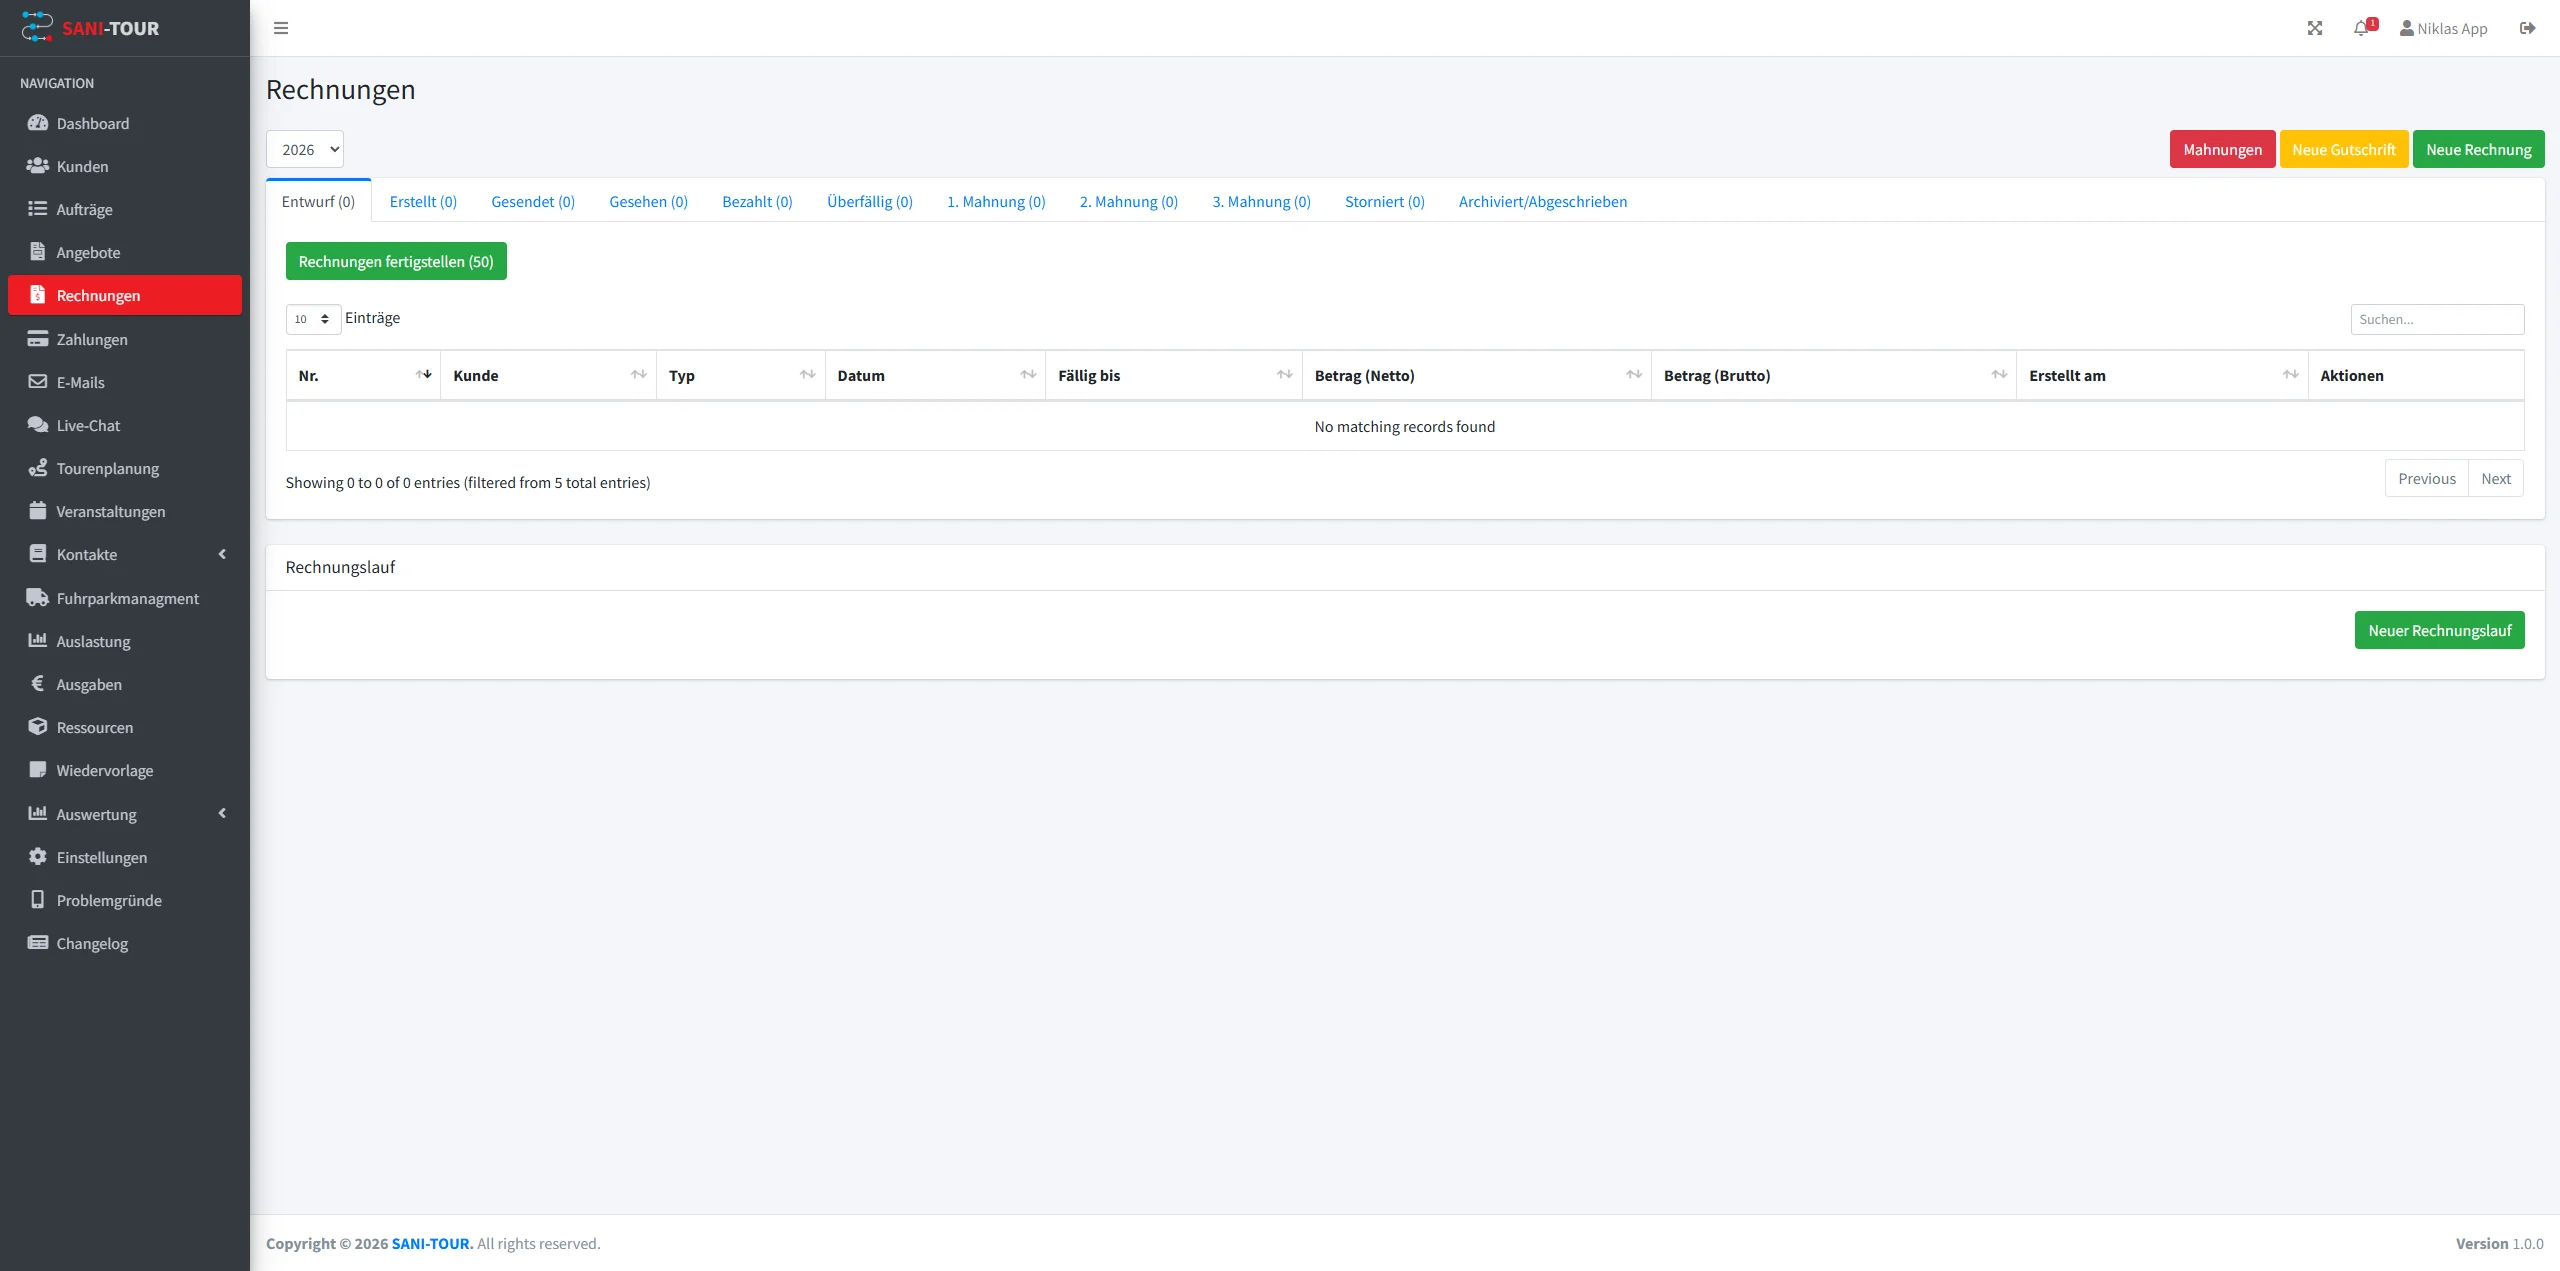This screenshot has width=2560, height=1271.
Task: Click the Suchen search field
Action: point(2436,319)
